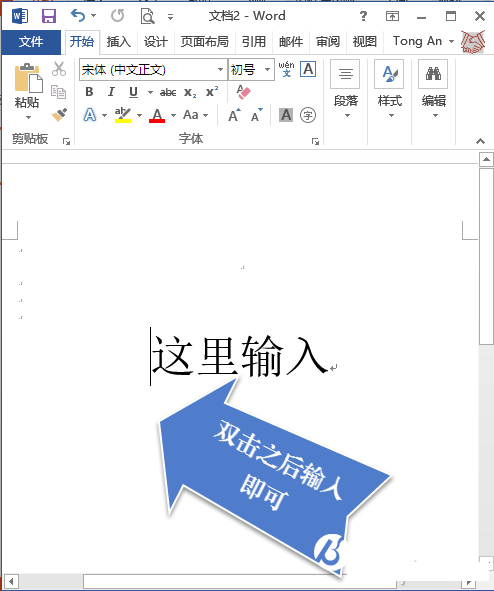Toggle Subscript formatting
This screenshot has height=591, width=494.
coord(190,92)
